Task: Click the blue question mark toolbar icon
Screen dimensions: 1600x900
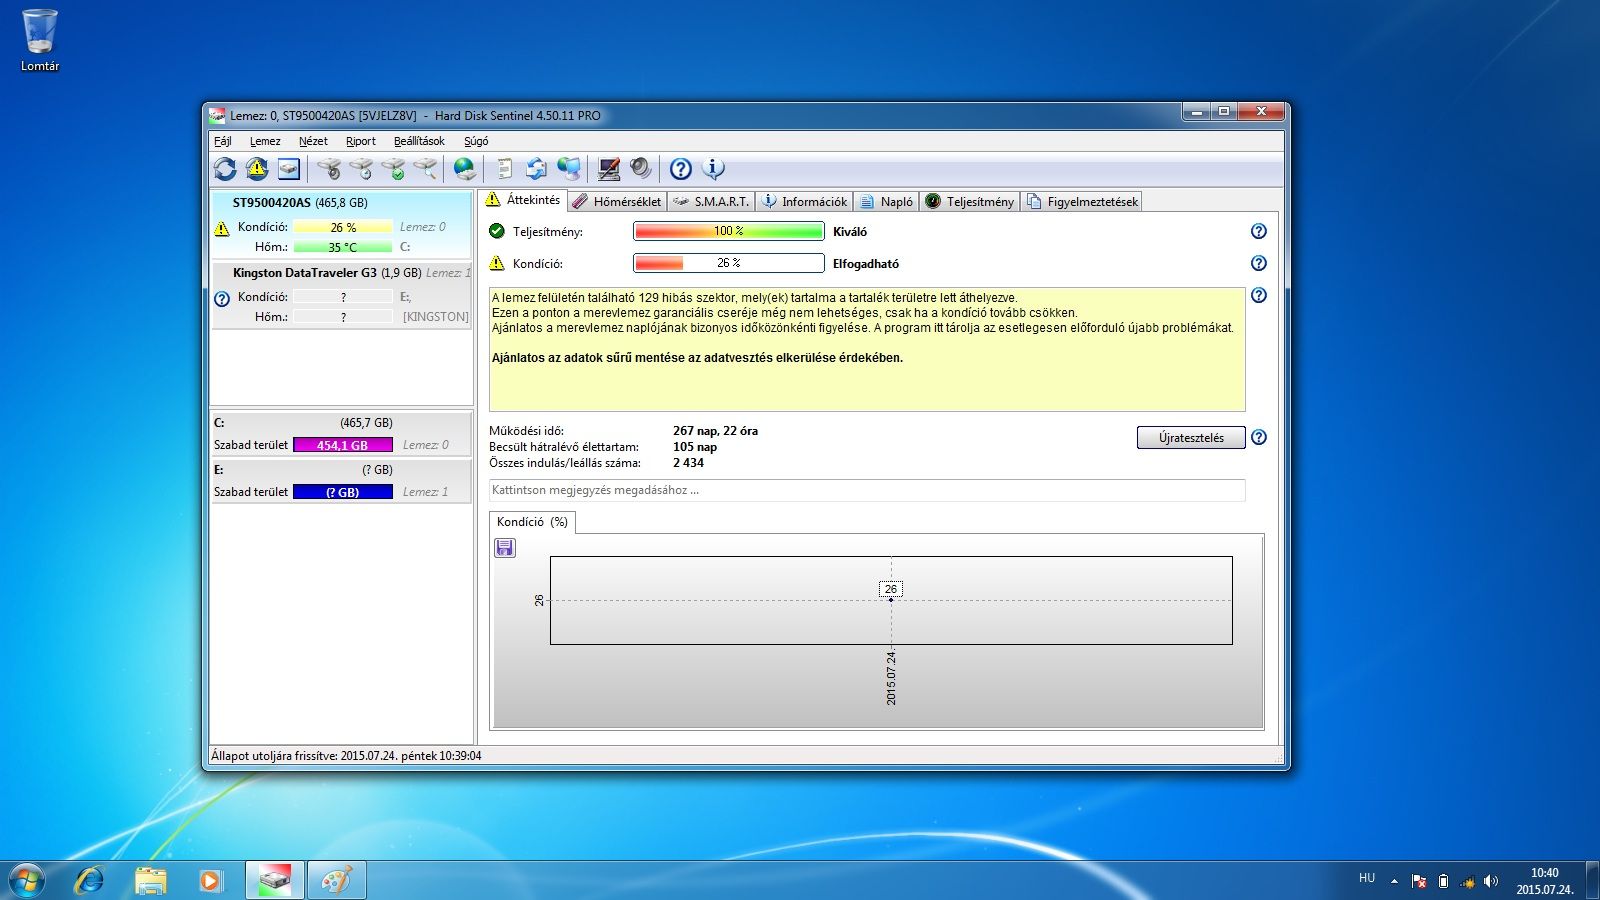Action: (681, 169)
